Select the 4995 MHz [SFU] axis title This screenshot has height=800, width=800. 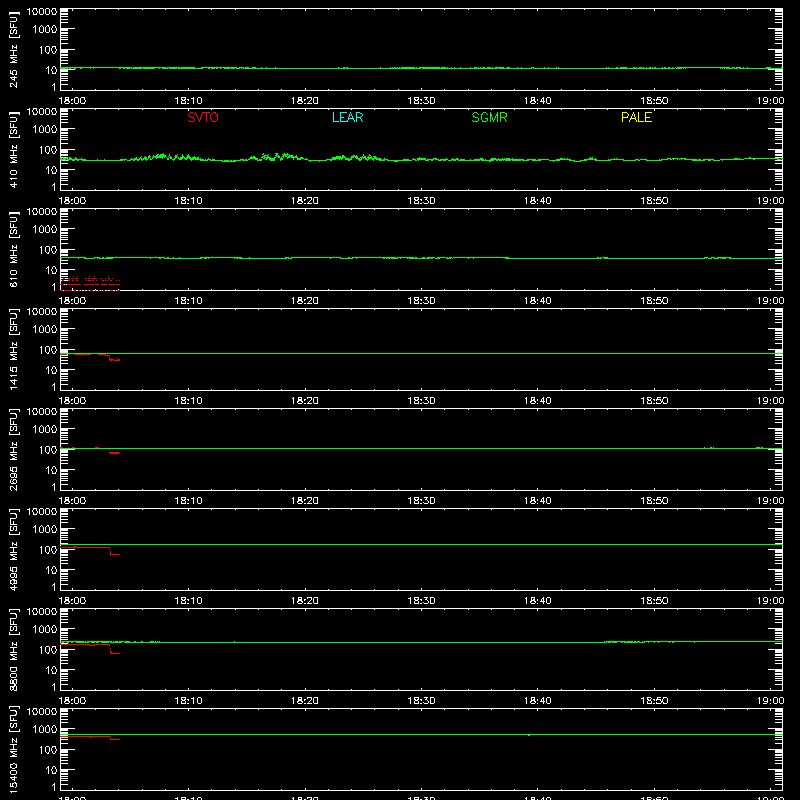click(x=13, y=549)
